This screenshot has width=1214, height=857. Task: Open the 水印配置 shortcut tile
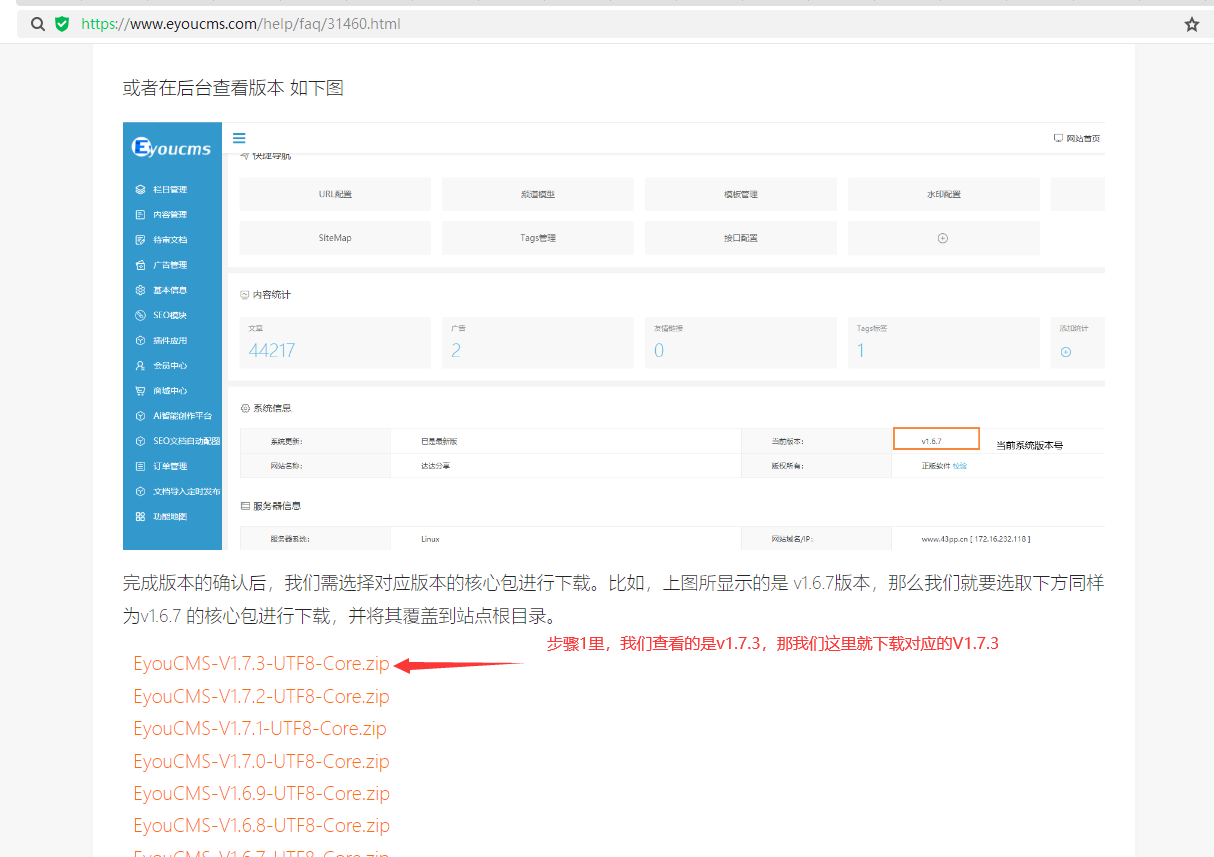pos(944,194)
